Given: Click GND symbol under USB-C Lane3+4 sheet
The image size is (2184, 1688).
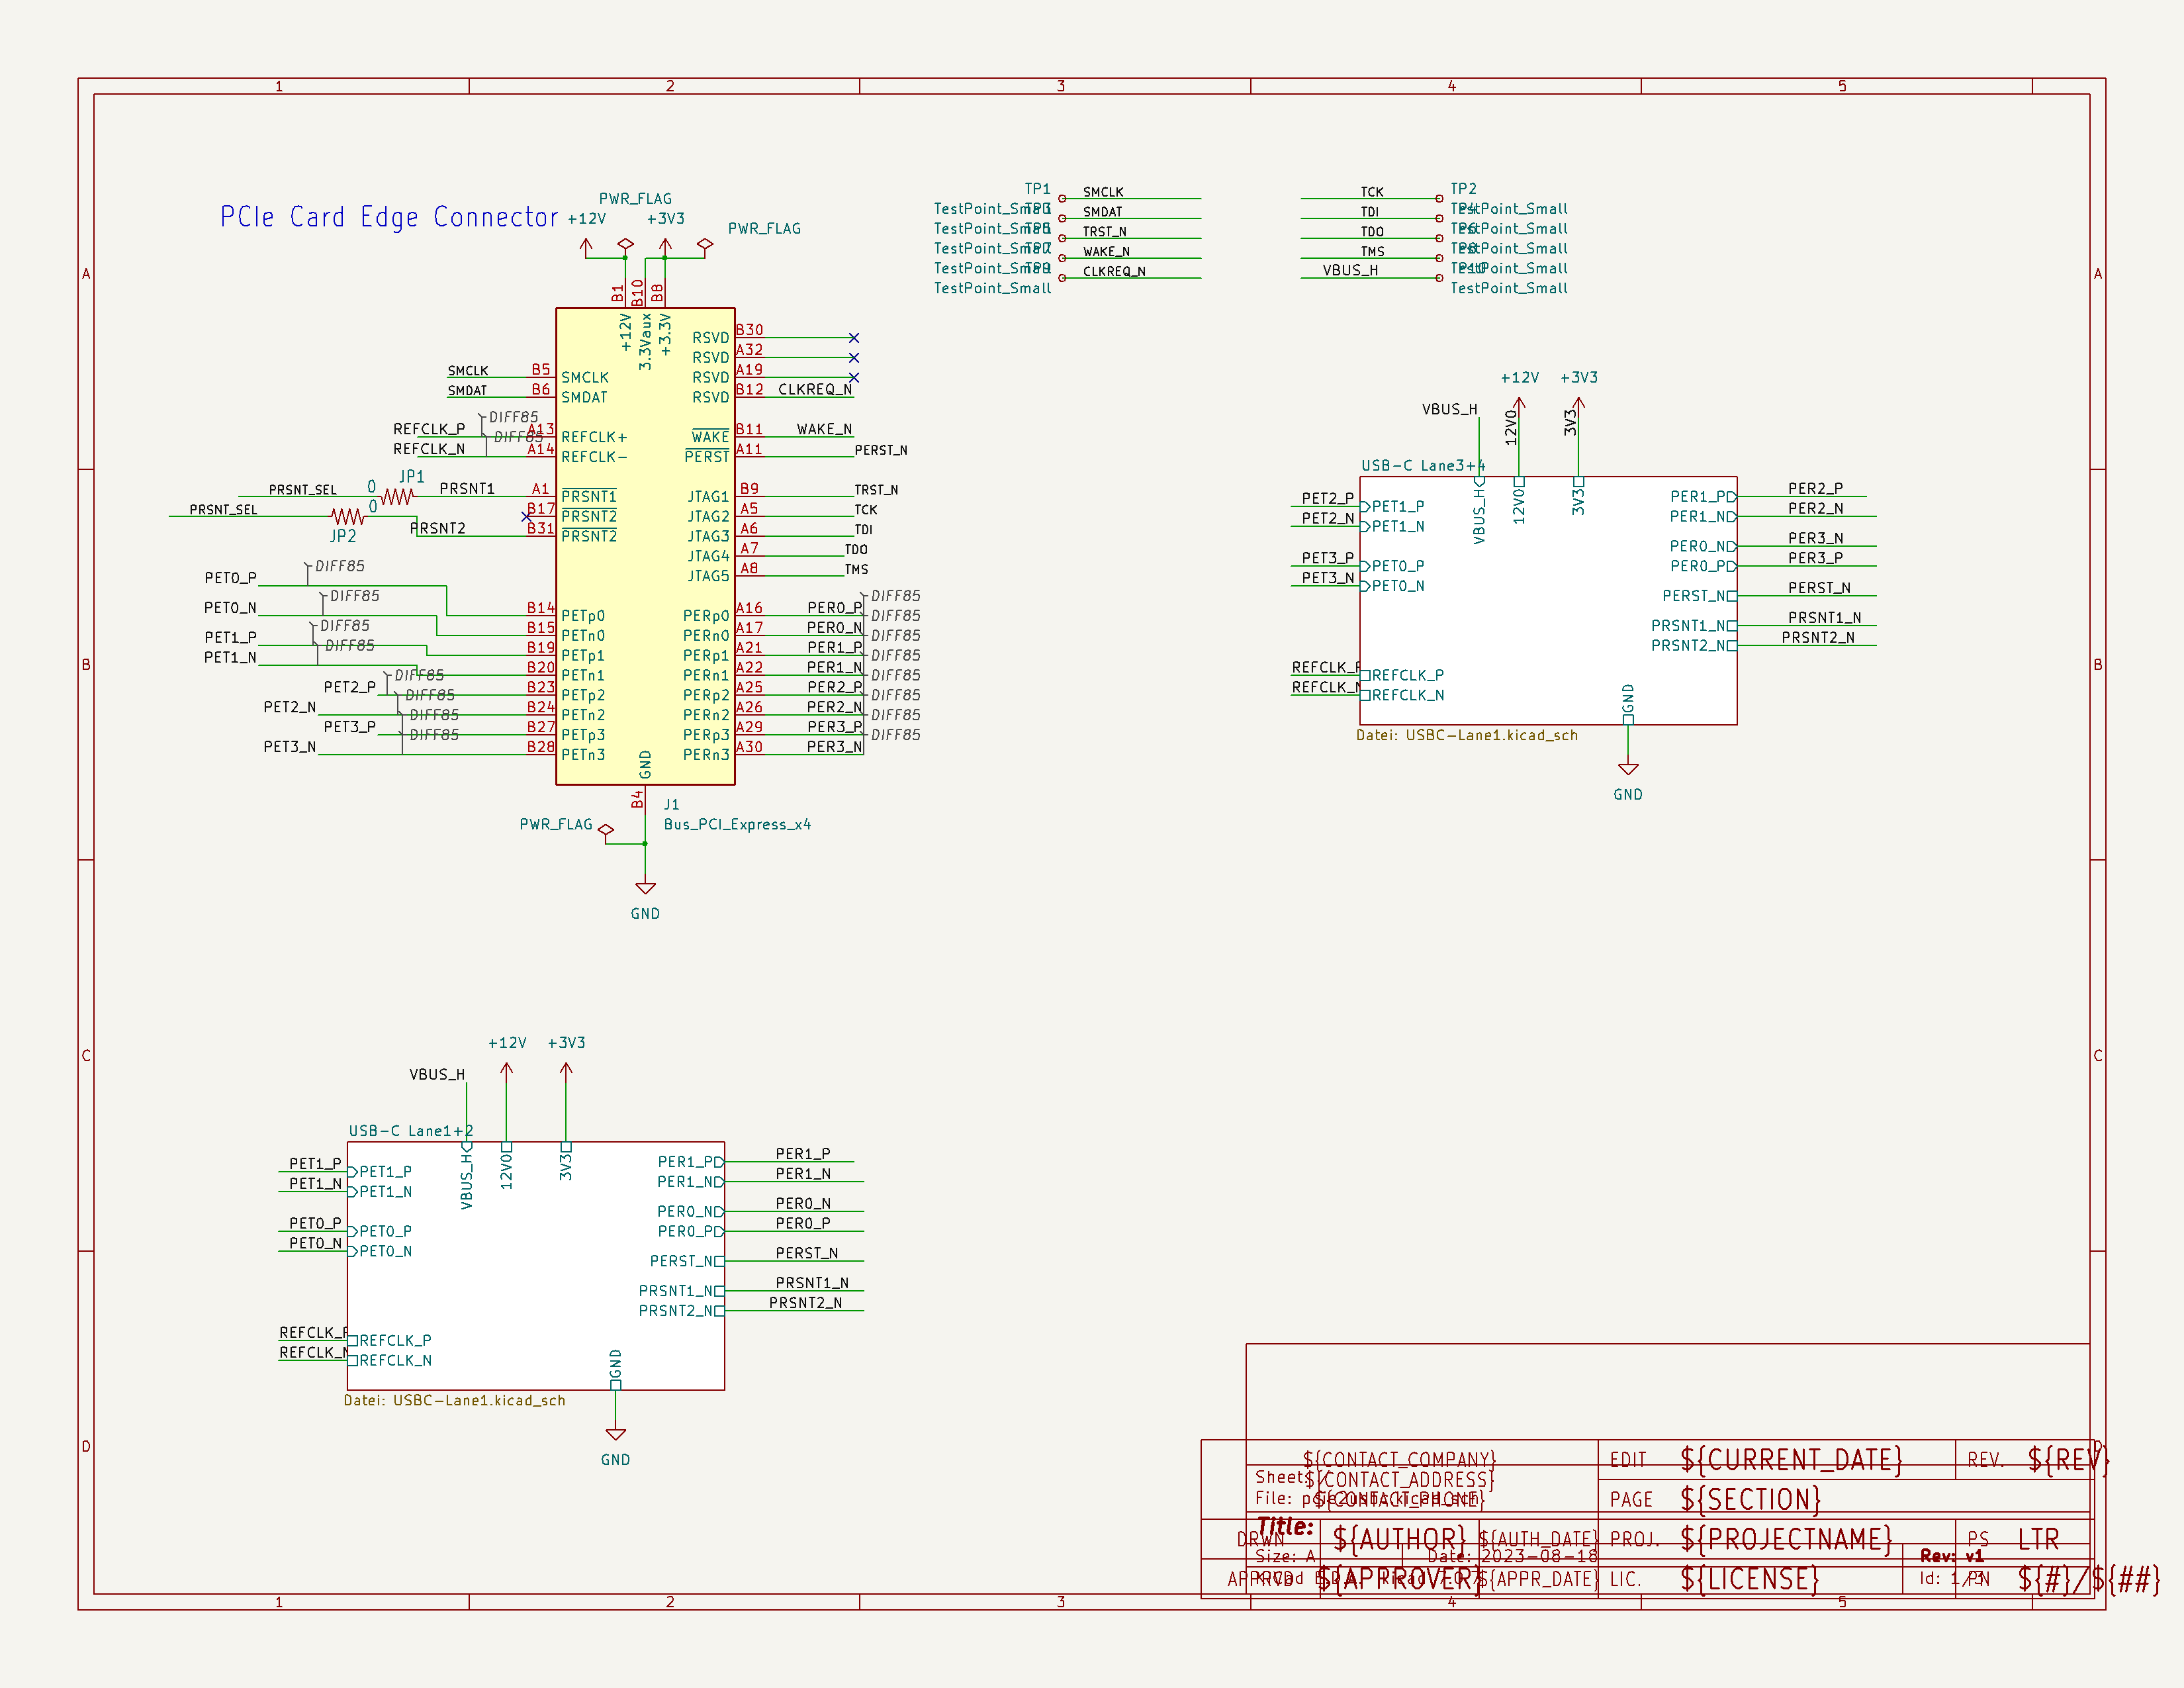Looking at the screenshot, I should click(1628, 769).
